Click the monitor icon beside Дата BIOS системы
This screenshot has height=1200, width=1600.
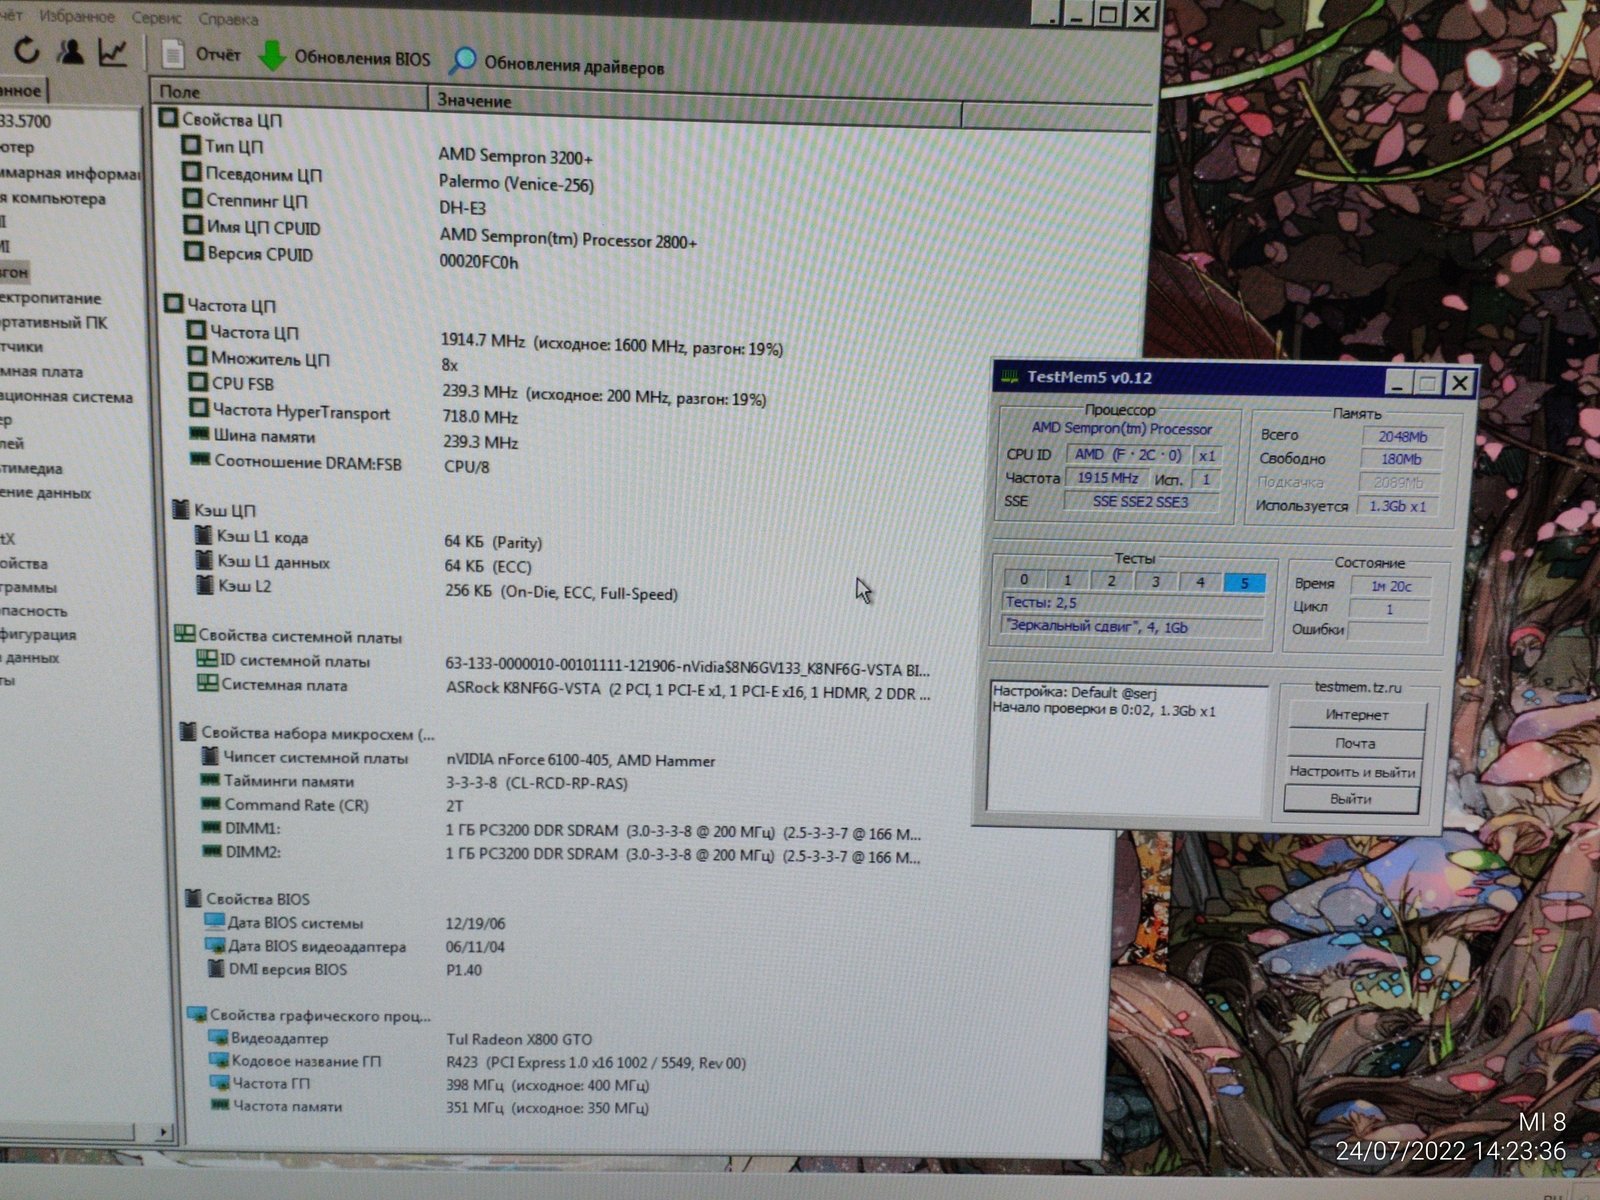pos(214,921)
